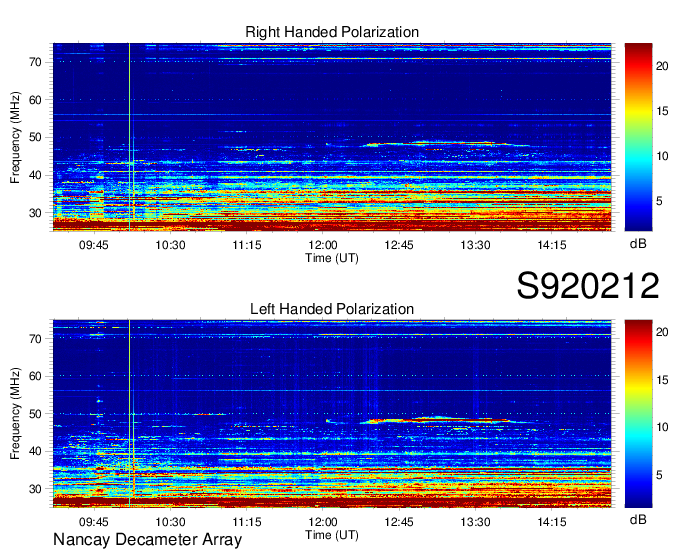Click the 30 MHz tick of Left Handed plot

click(35, 489)
